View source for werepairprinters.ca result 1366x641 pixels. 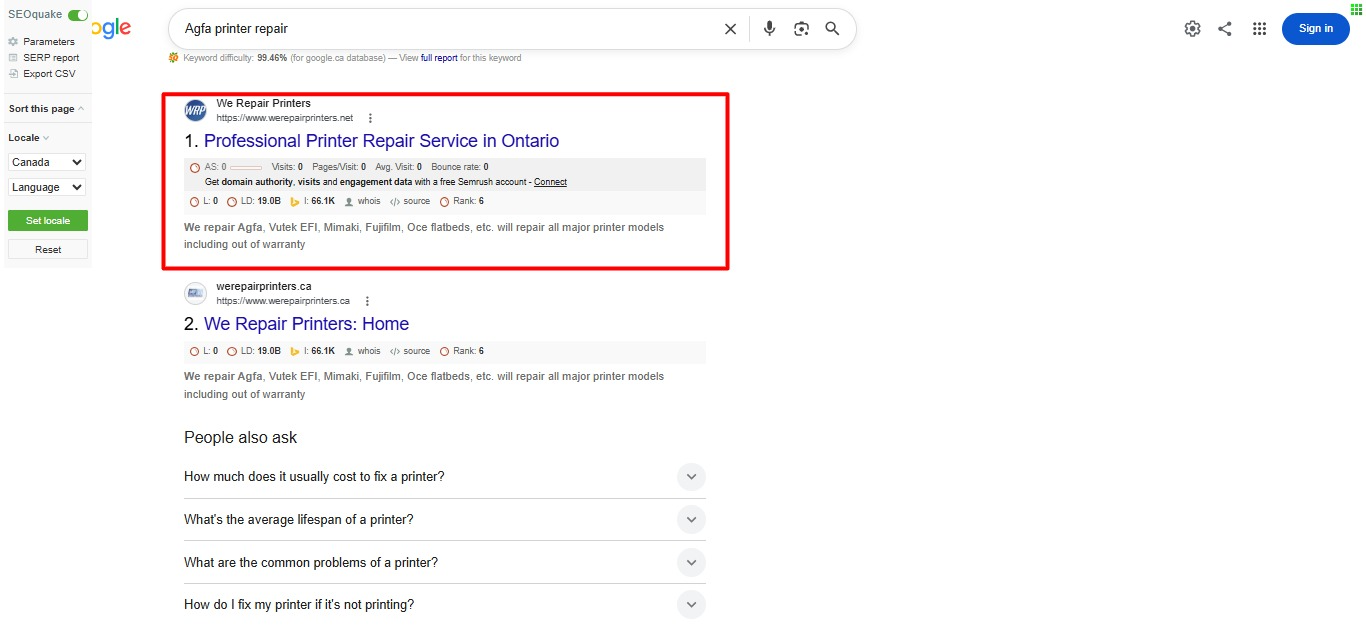410,351
